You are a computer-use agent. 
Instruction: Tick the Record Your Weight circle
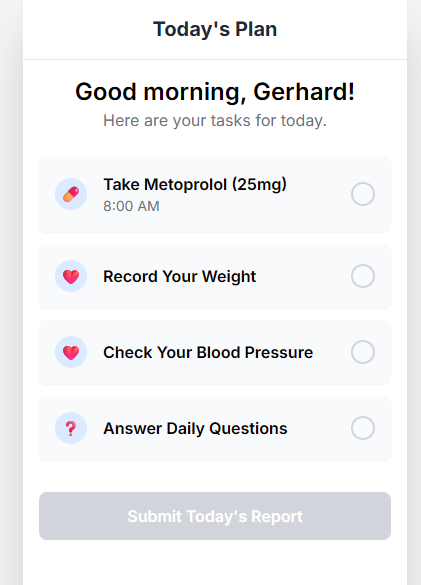pos(363,276)
